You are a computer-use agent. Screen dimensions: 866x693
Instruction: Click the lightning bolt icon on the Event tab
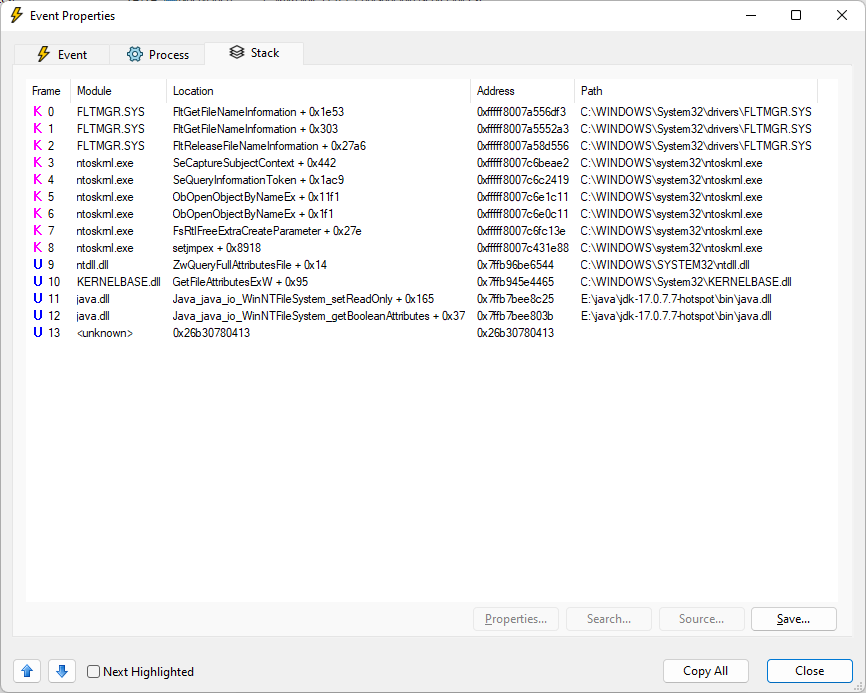(45, 54)
